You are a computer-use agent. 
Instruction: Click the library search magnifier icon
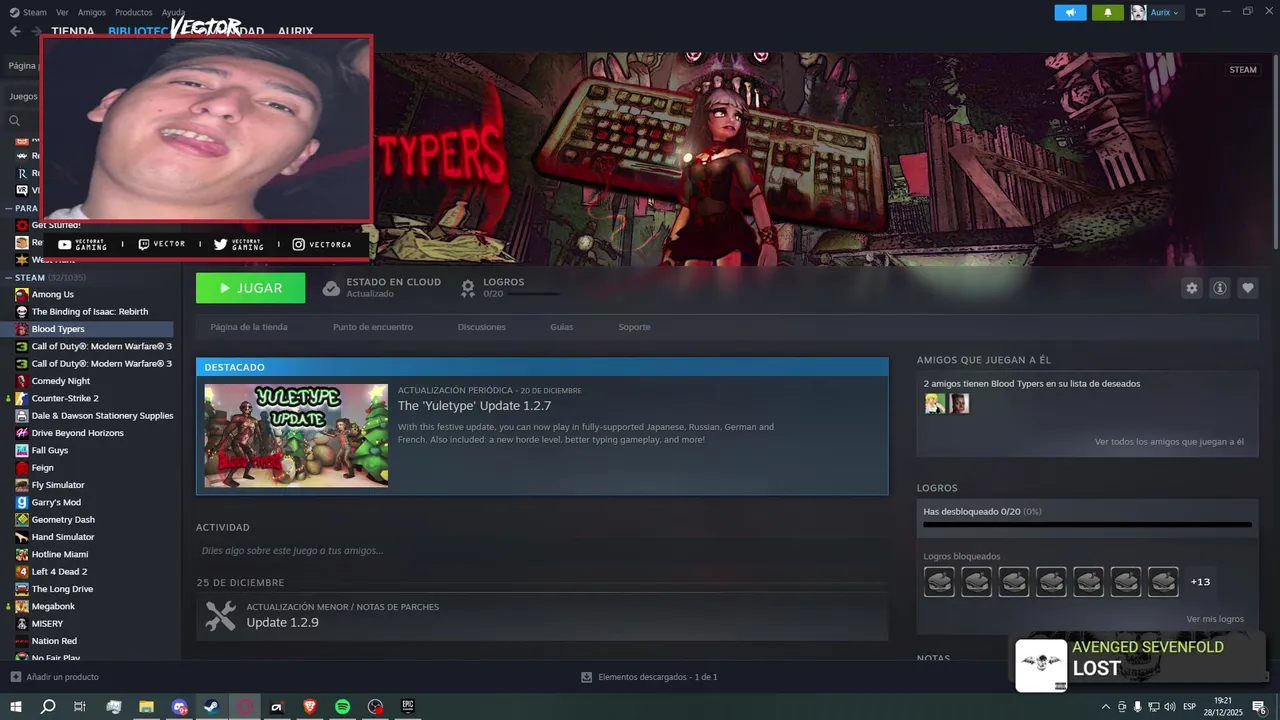[14, 120]
